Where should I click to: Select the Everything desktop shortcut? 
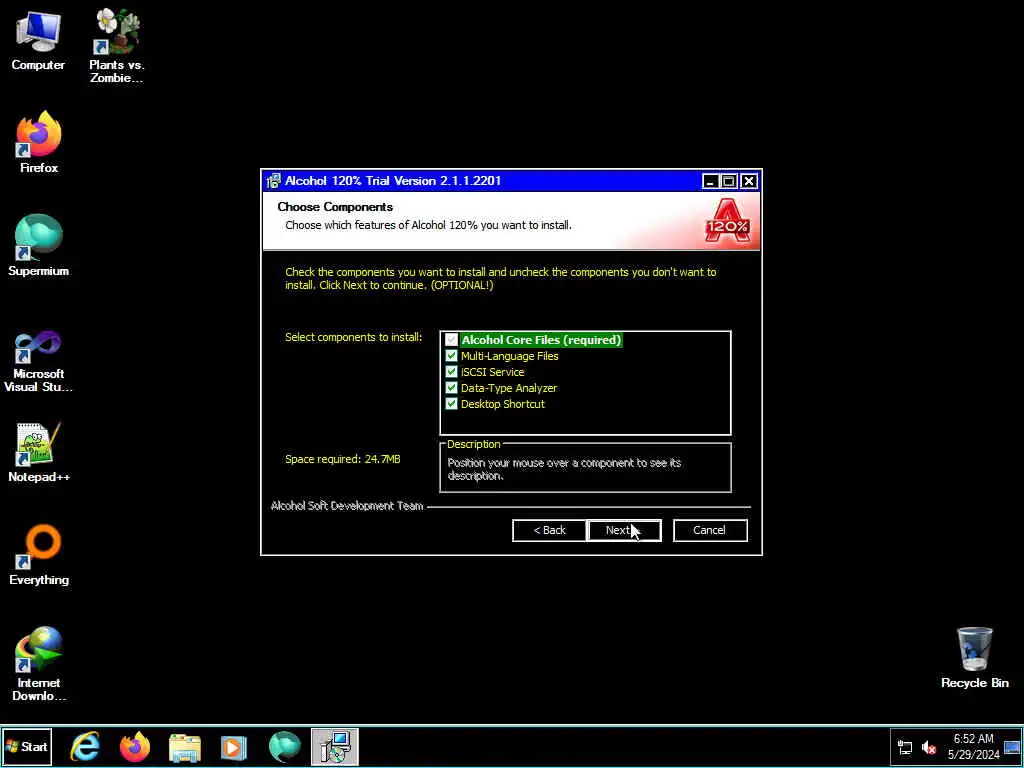[x=39, y=555]
